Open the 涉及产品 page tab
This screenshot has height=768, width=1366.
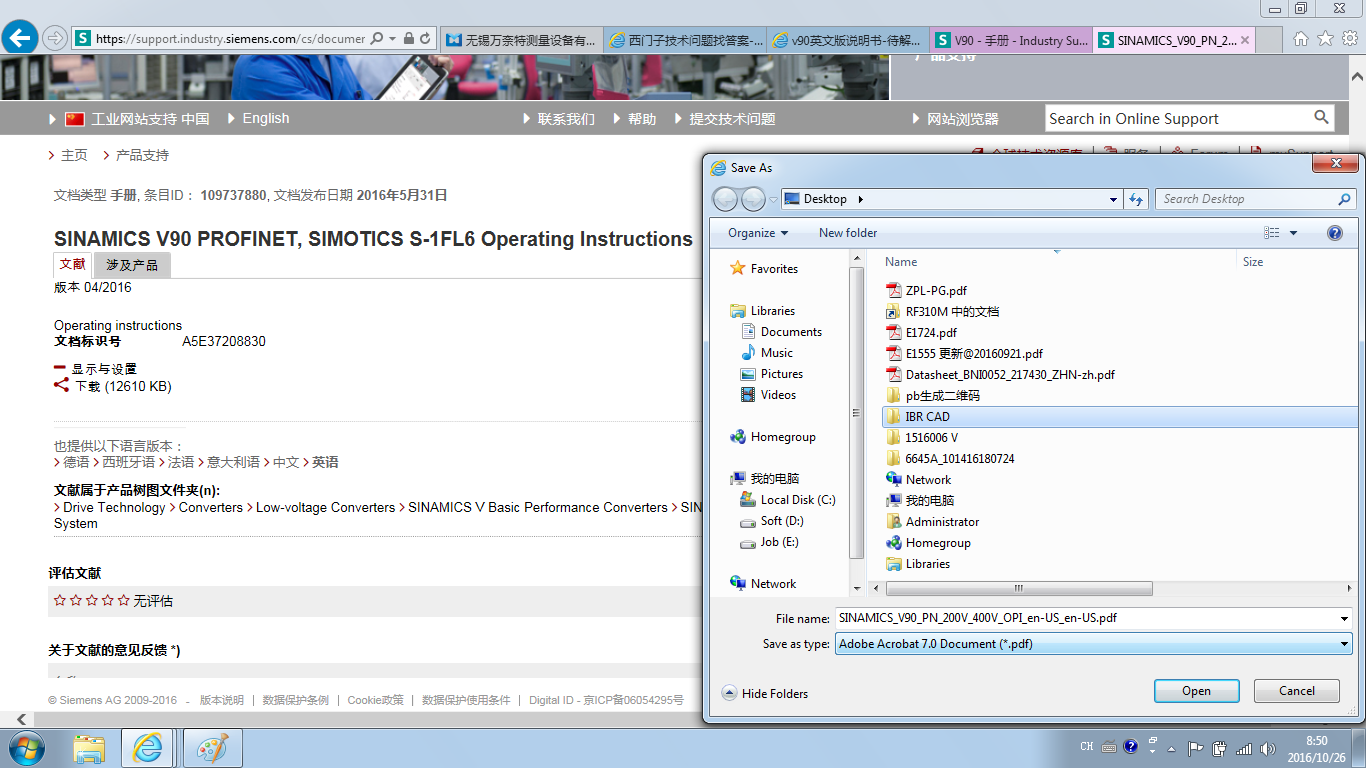point(131,265)
